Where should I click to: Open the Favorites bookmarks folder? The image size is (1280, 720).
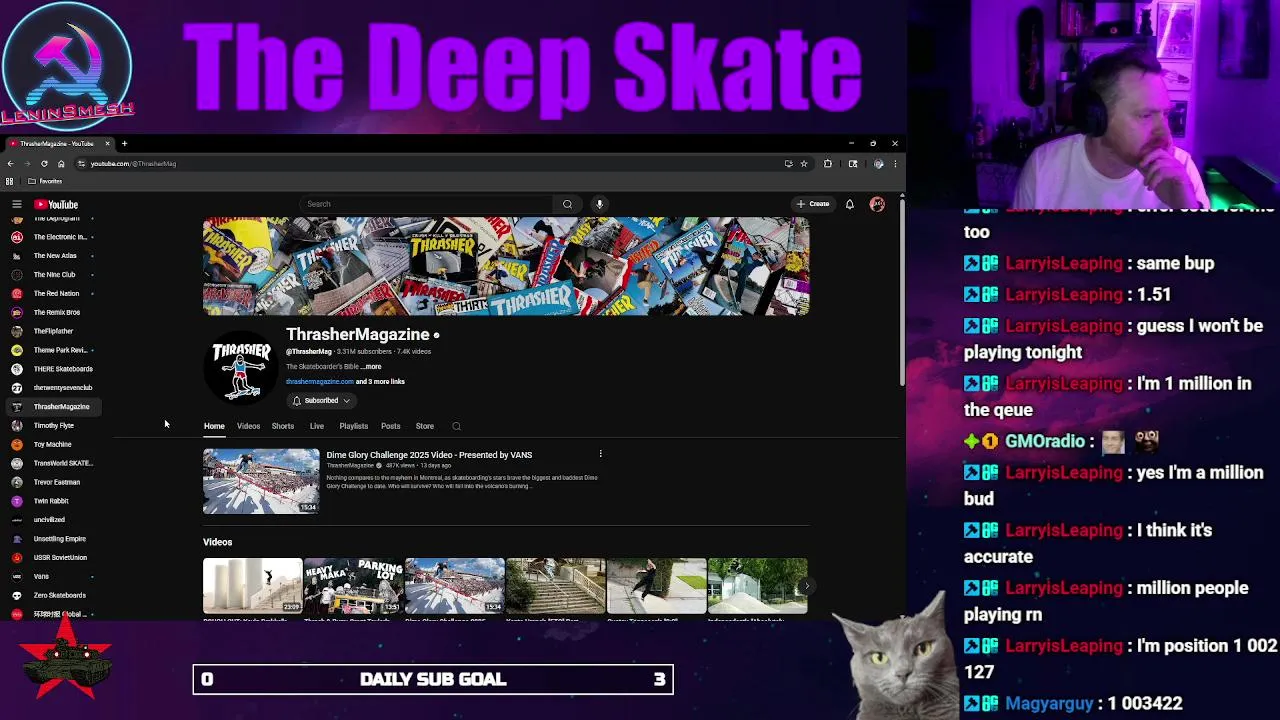tap(45, 181)
